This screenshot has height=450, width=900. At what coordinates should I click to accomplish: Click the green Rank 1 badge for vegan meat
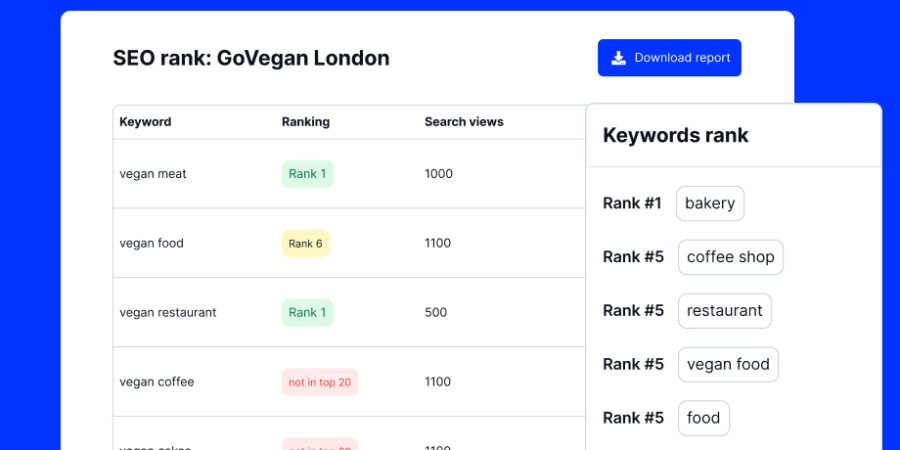coord(307,174)
